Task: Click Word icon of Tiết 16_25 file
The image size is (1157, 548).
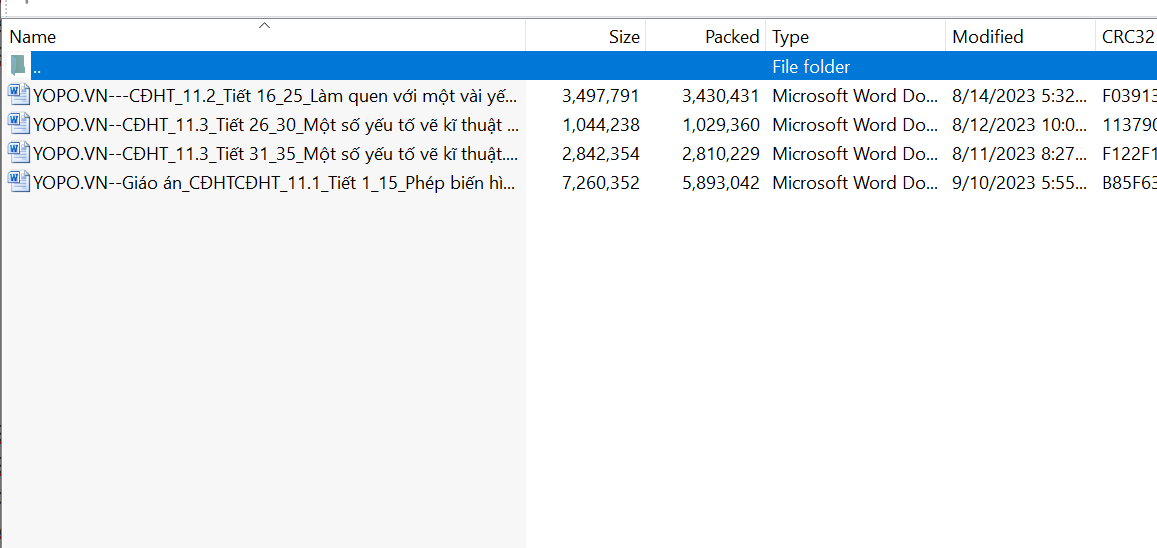Action: 19,95
